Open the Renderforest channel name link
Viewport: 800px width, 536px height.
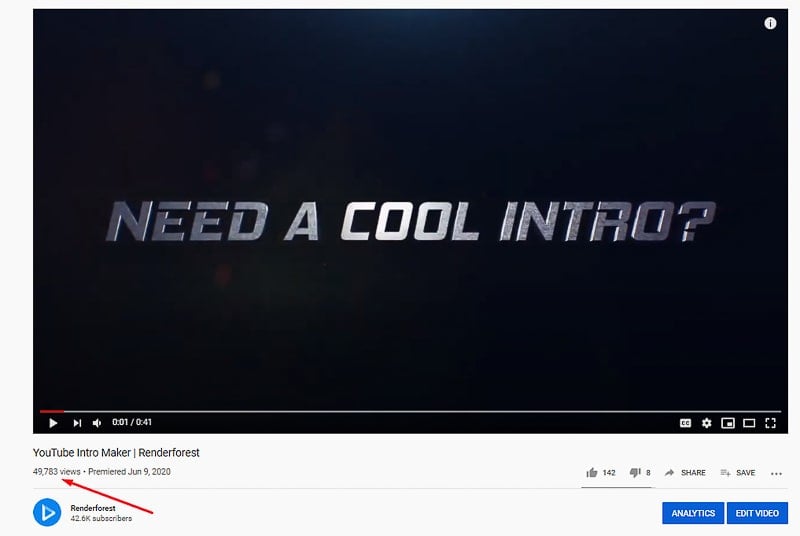click(93, 508)
